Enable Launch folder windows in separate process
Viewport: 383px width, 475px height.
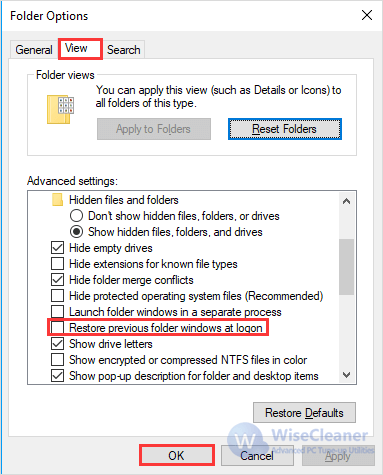click(57, 312)
